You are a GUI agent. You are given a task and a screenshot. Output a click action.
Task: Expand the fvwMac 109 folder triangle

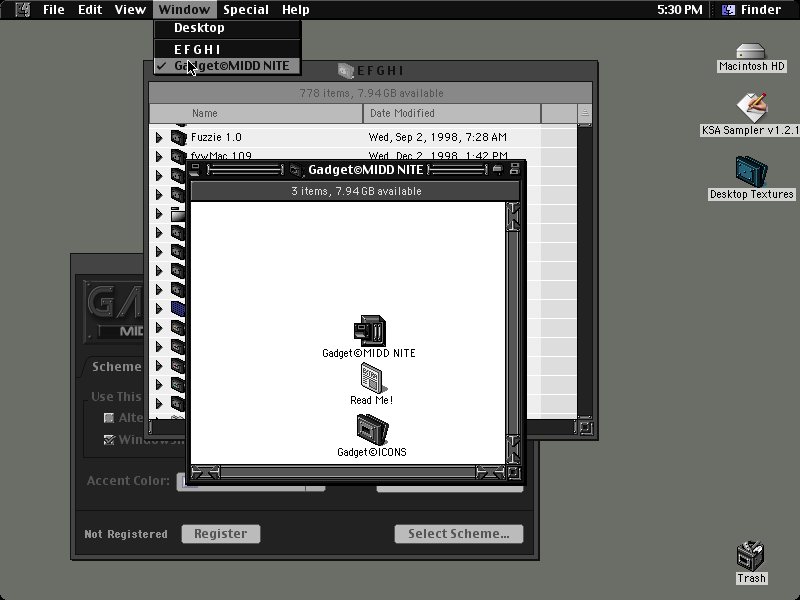click(x=159, y=156)
